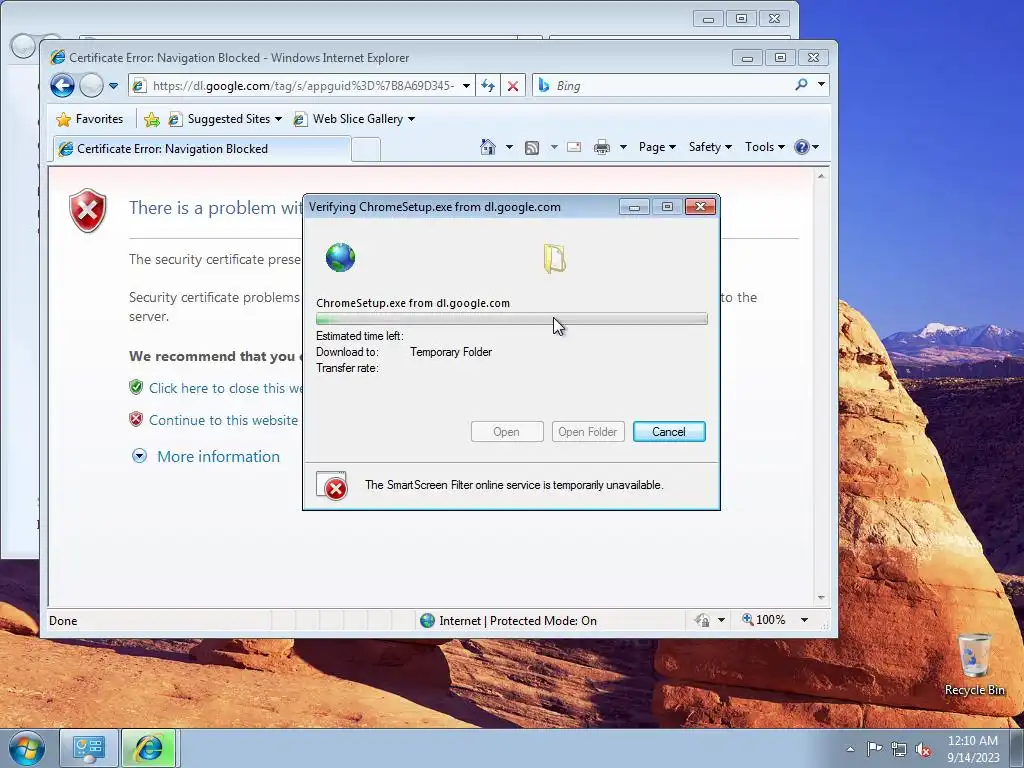
Task: Open the Page menu
Action: pos(657,147)
